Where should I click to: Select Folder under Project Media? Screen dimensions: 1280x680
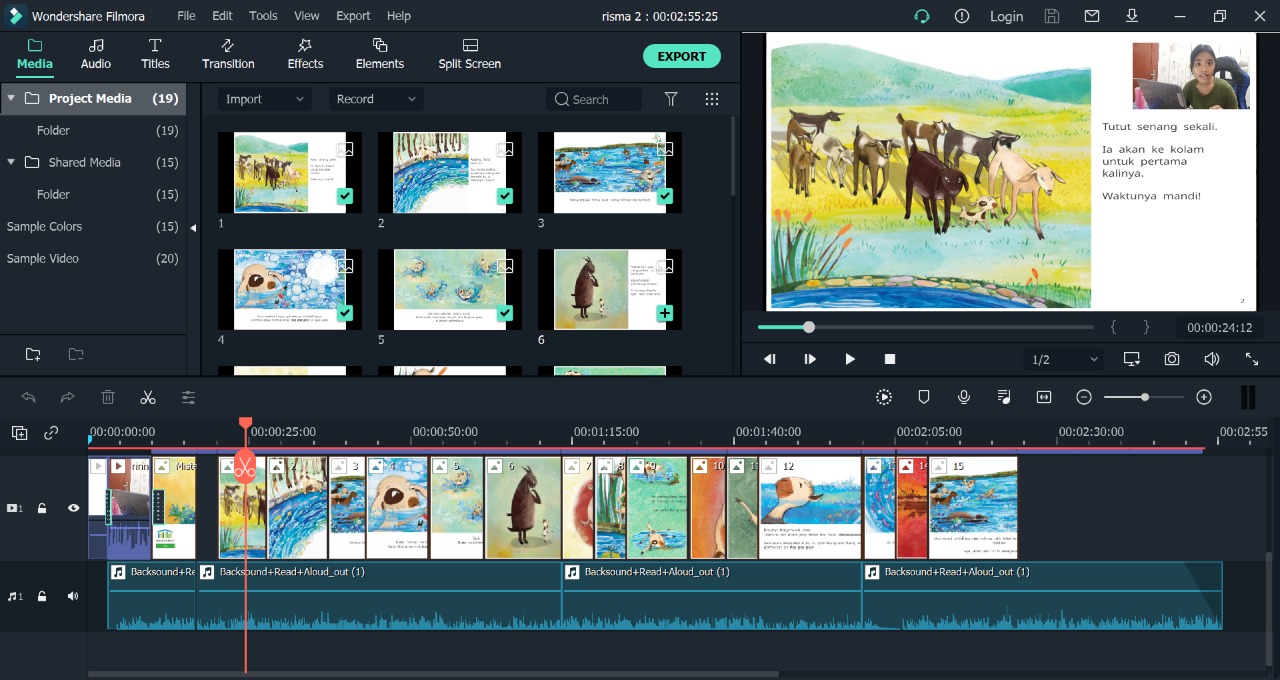click(x=53, y=130)
